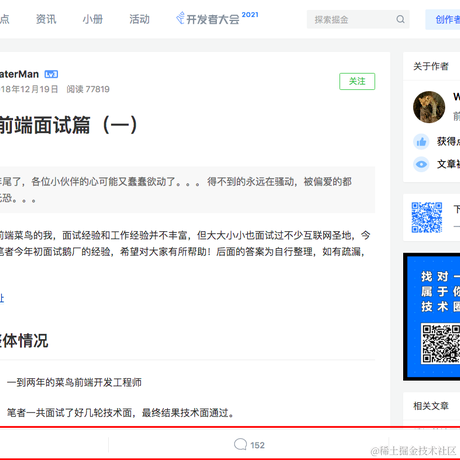Click the 相关文章 section heading
Viewport: 460px width, 460px height.
point(431,406)
